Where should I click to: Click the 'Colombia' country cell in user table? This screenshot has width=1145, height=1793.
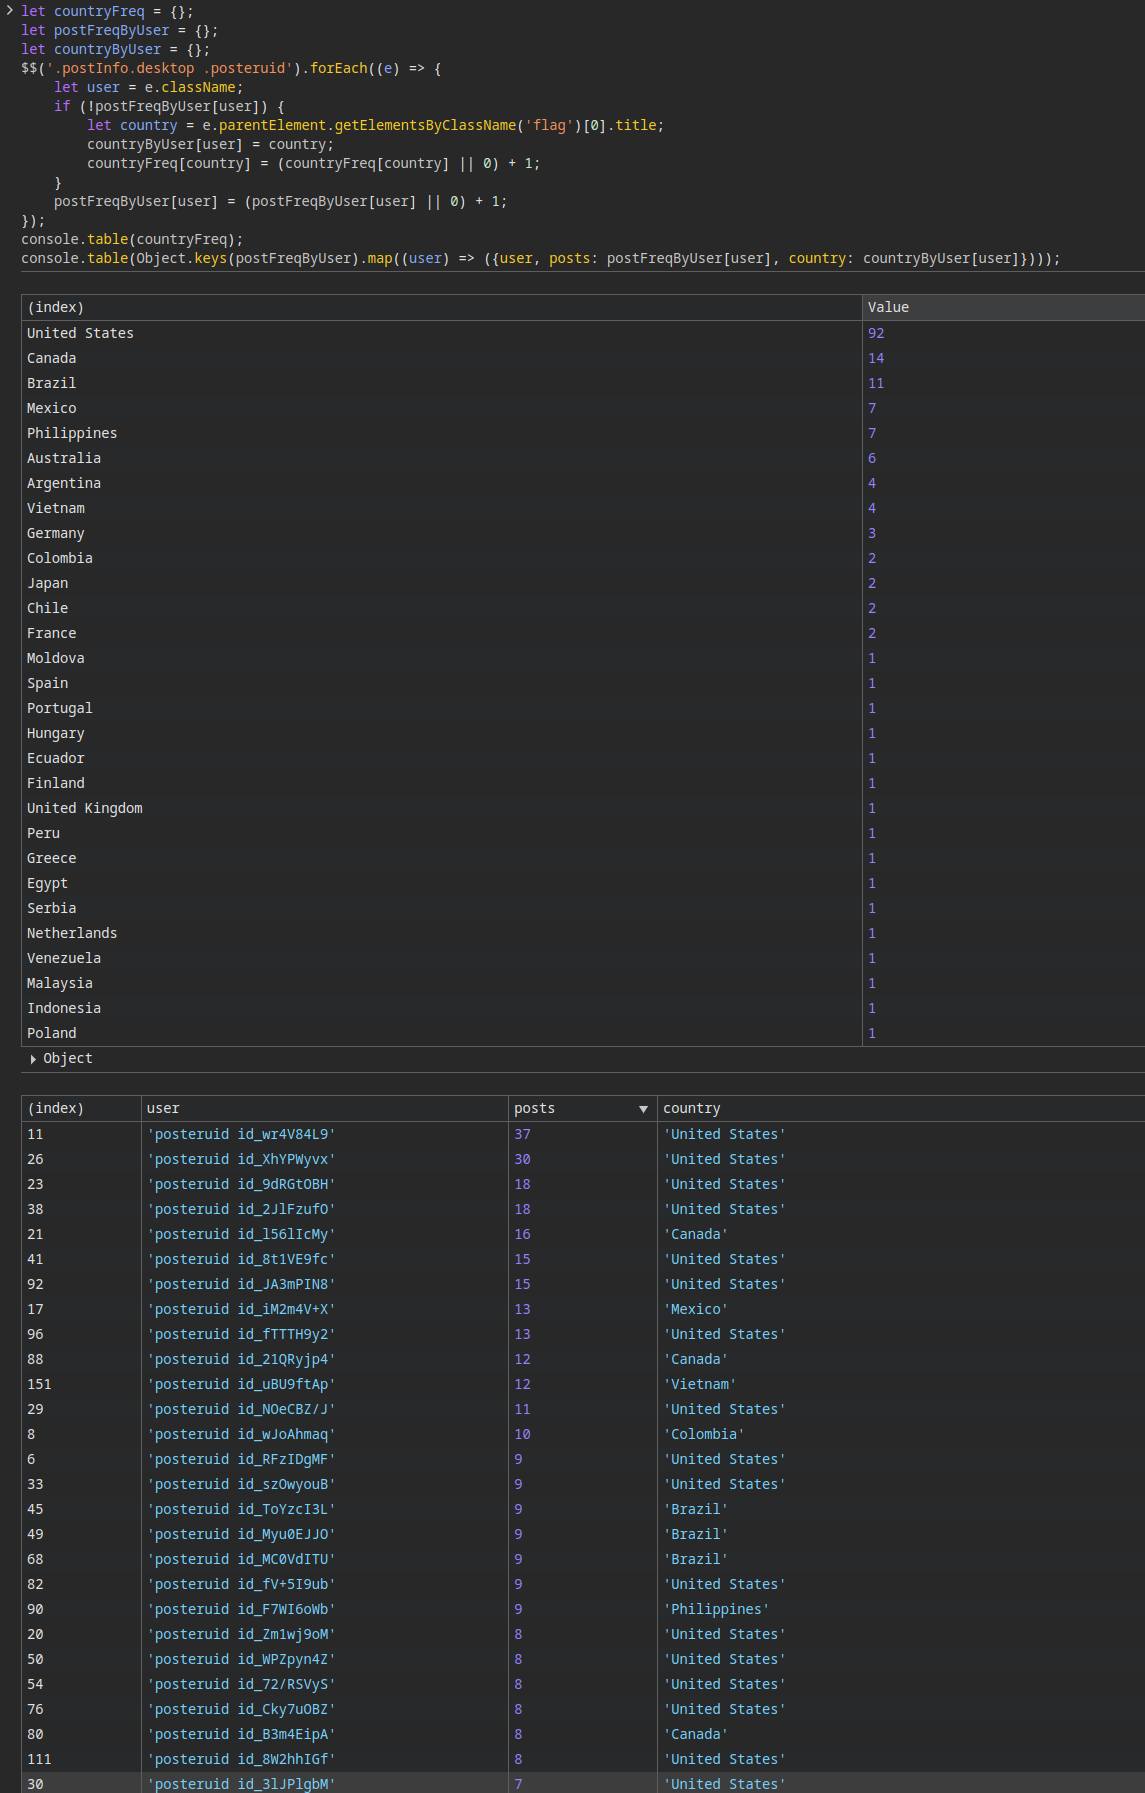[704, 1434]
